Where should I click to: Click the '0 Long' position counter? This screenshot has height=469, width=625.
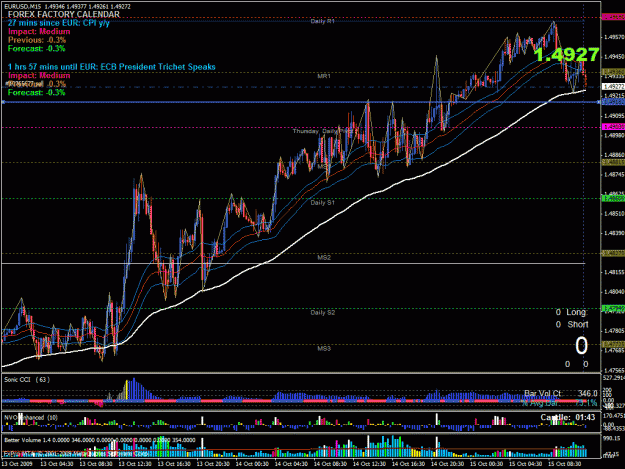coord(572,312)
